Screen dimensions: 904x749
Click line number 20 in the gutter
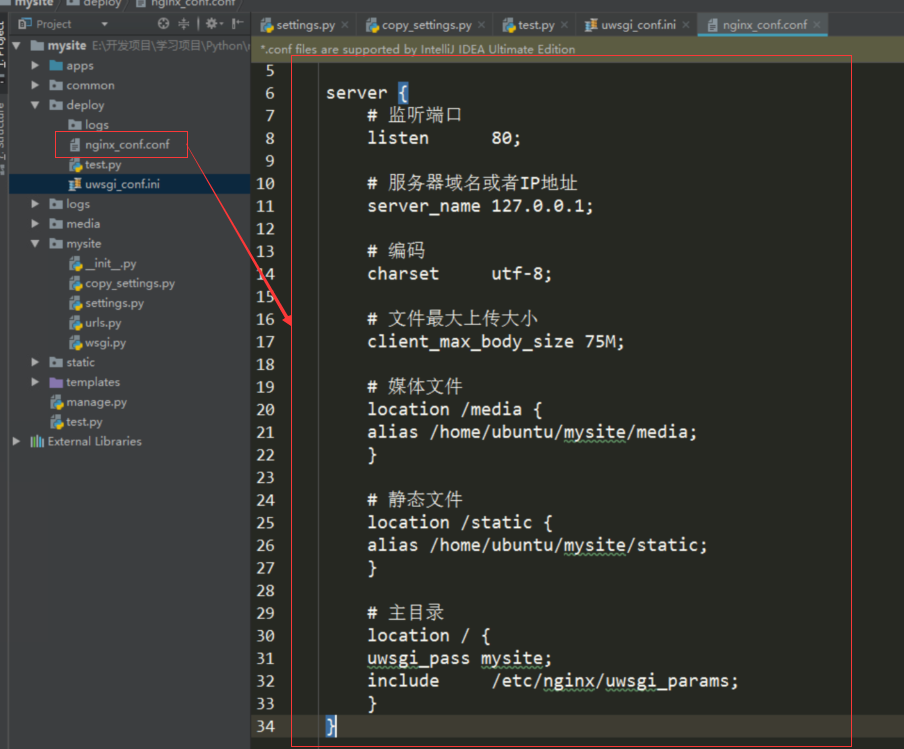pyautogui.click(x=265, y=410)
